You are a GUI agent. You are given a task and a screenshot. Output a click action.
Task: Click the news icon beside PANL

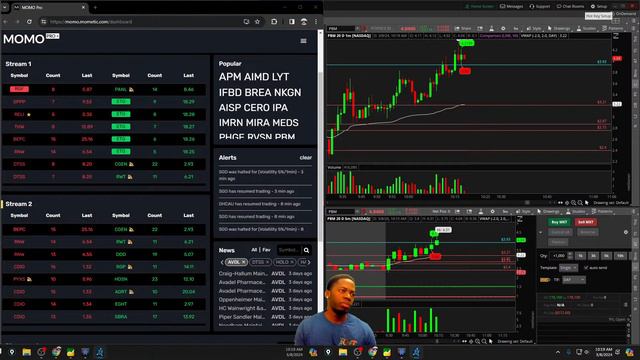pyautogui.click(x=131, y=89)
